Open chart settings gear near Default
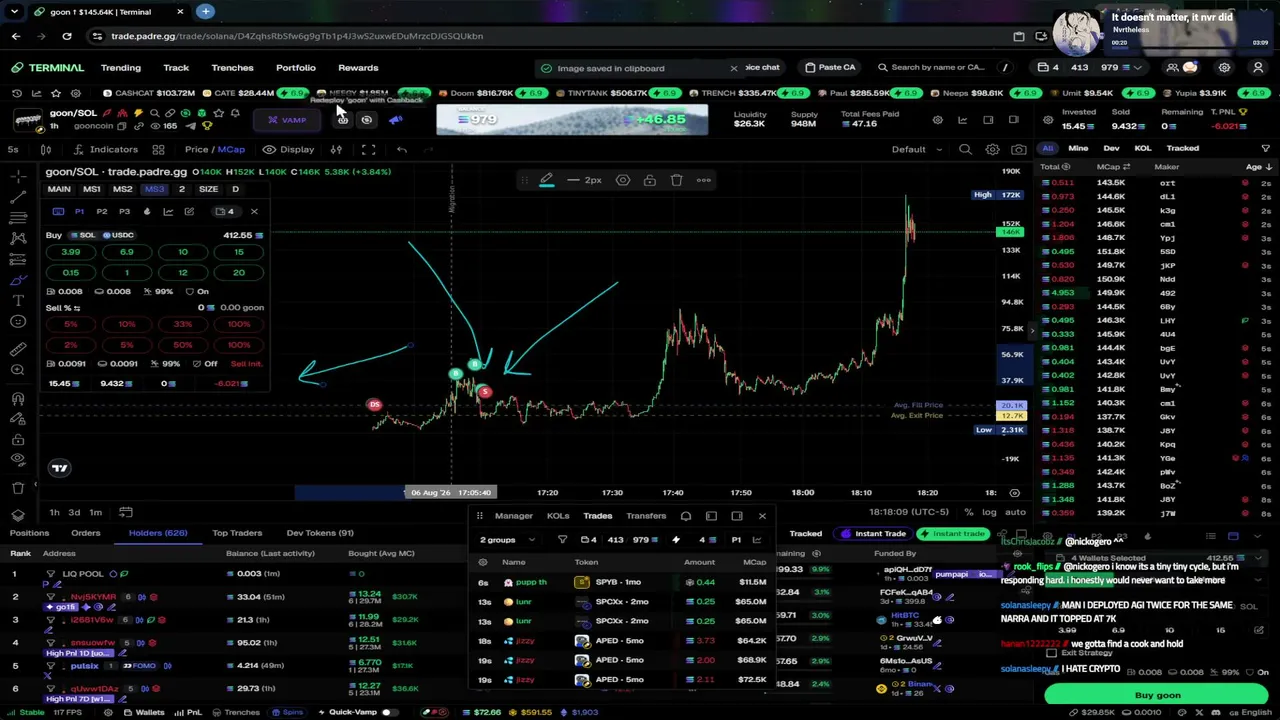This screenshot has height=720, width=1280. pos(992,149)
